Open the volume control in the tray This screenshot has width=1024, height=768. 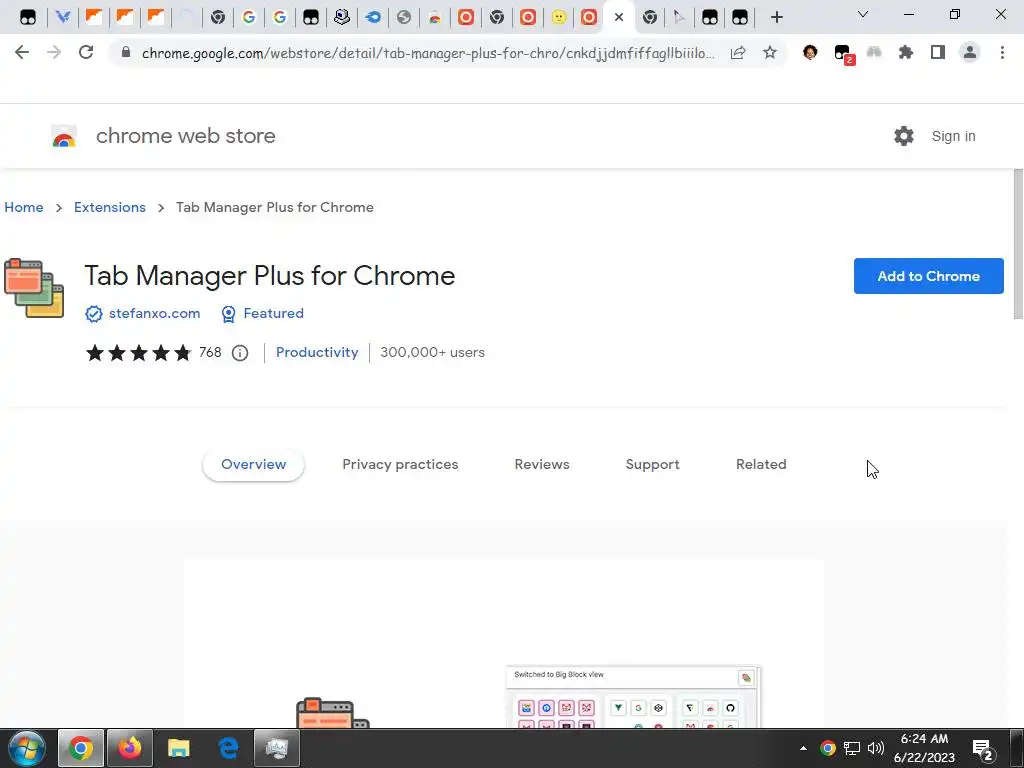click(x=876, y=748)
